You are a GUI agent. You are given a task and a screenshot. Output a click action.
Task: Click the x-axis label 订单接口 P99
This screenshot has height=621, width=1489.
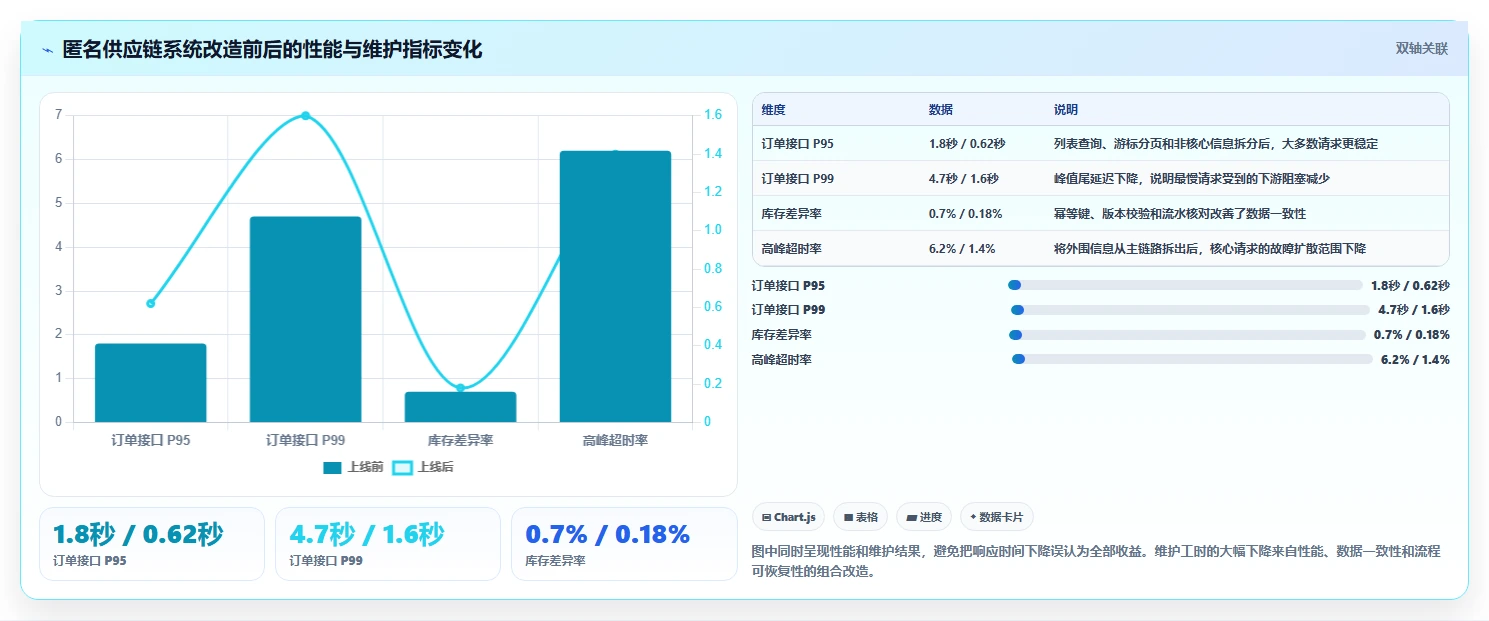click(305, 440)
